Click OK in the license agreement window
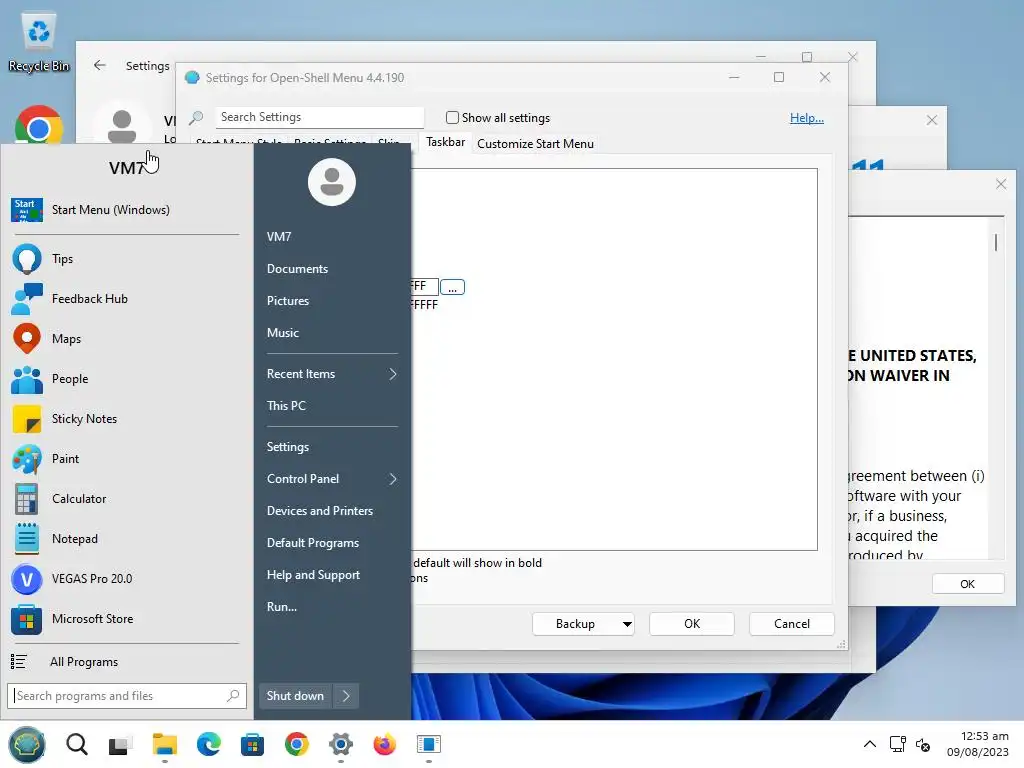The image size is (1024, 768). (x=967, y=584)
